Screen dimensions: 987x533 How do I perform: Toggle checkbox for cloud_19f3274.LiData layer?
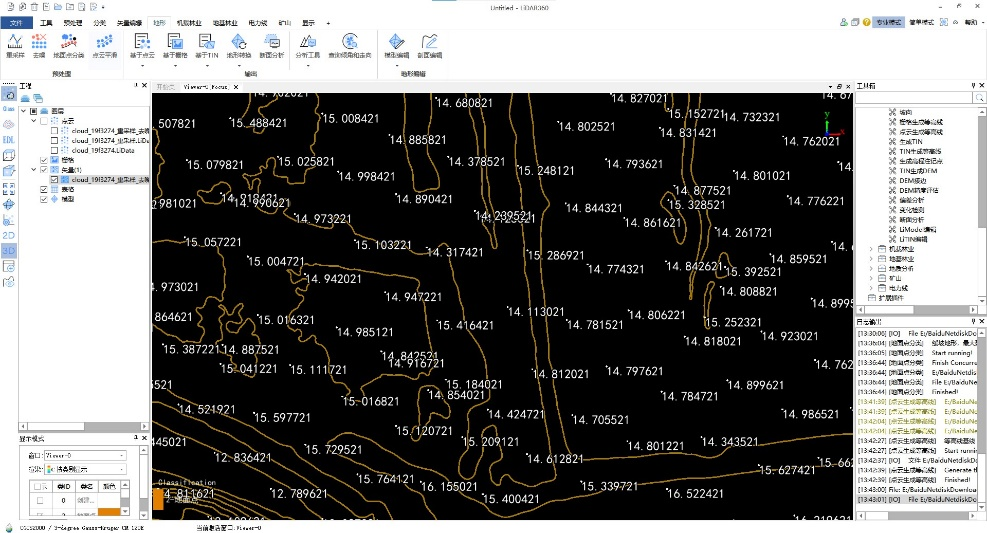point(54,150)
